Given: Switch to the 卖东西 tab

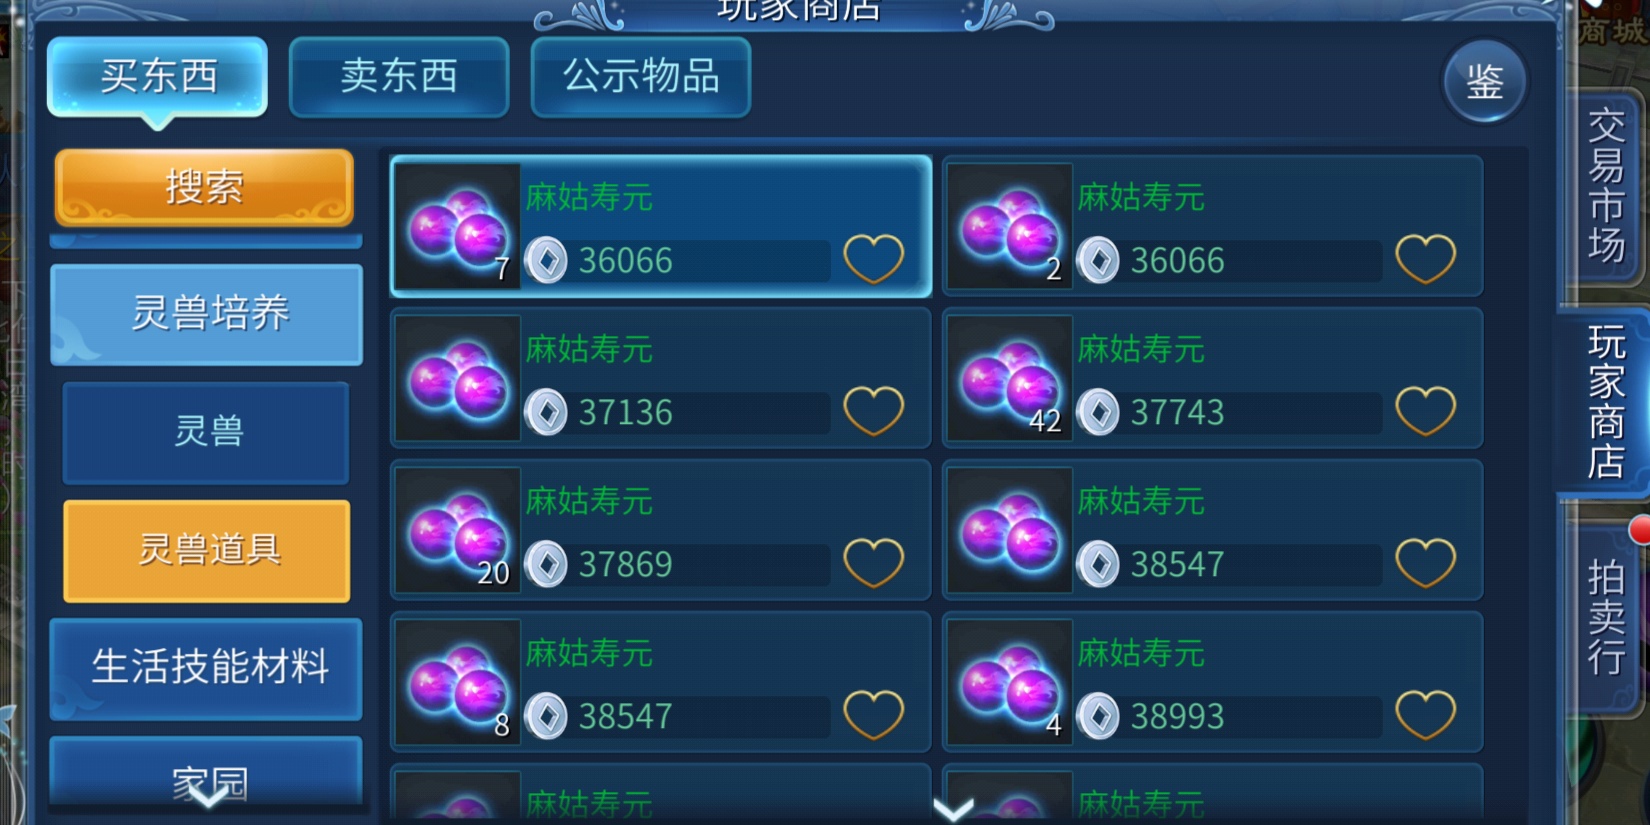Looking at the screenshot, I should coord(399,77).
